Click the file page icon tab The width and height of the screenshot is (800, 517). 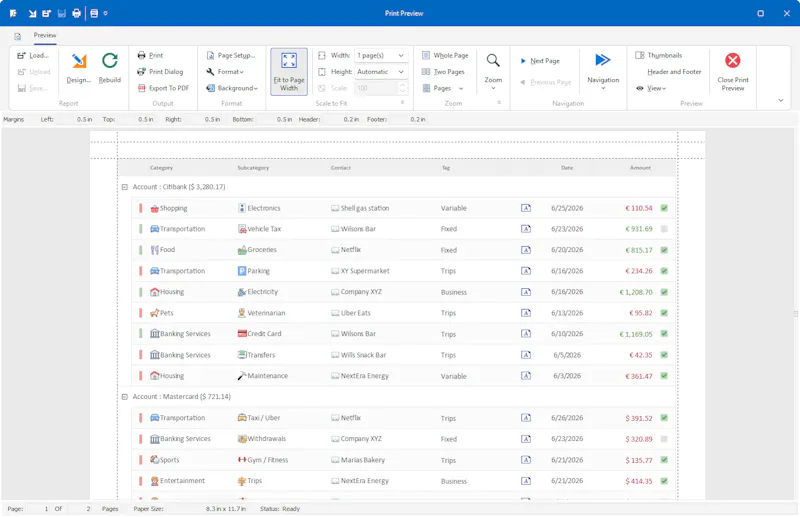pyautogui.click(x=18, y=36)
